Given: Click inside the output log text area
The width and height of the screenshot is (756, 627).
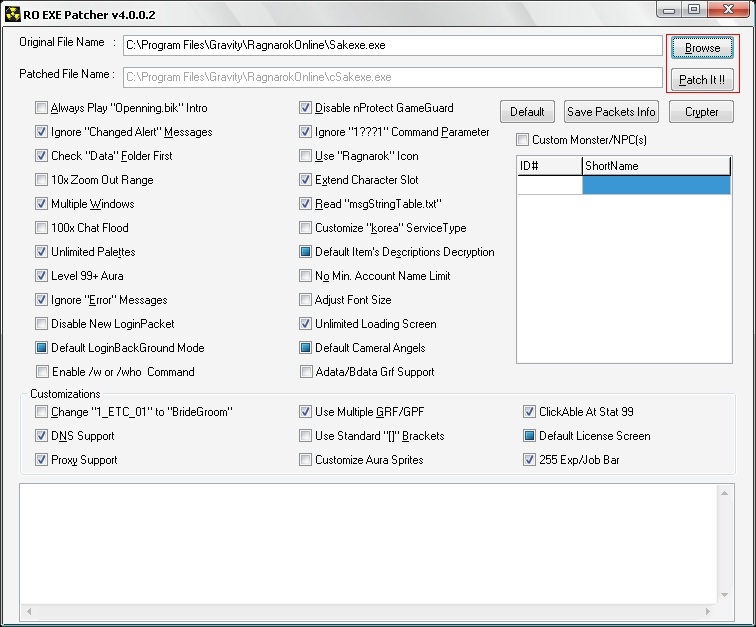Looking at the screenshot, I should click(369, 544).
